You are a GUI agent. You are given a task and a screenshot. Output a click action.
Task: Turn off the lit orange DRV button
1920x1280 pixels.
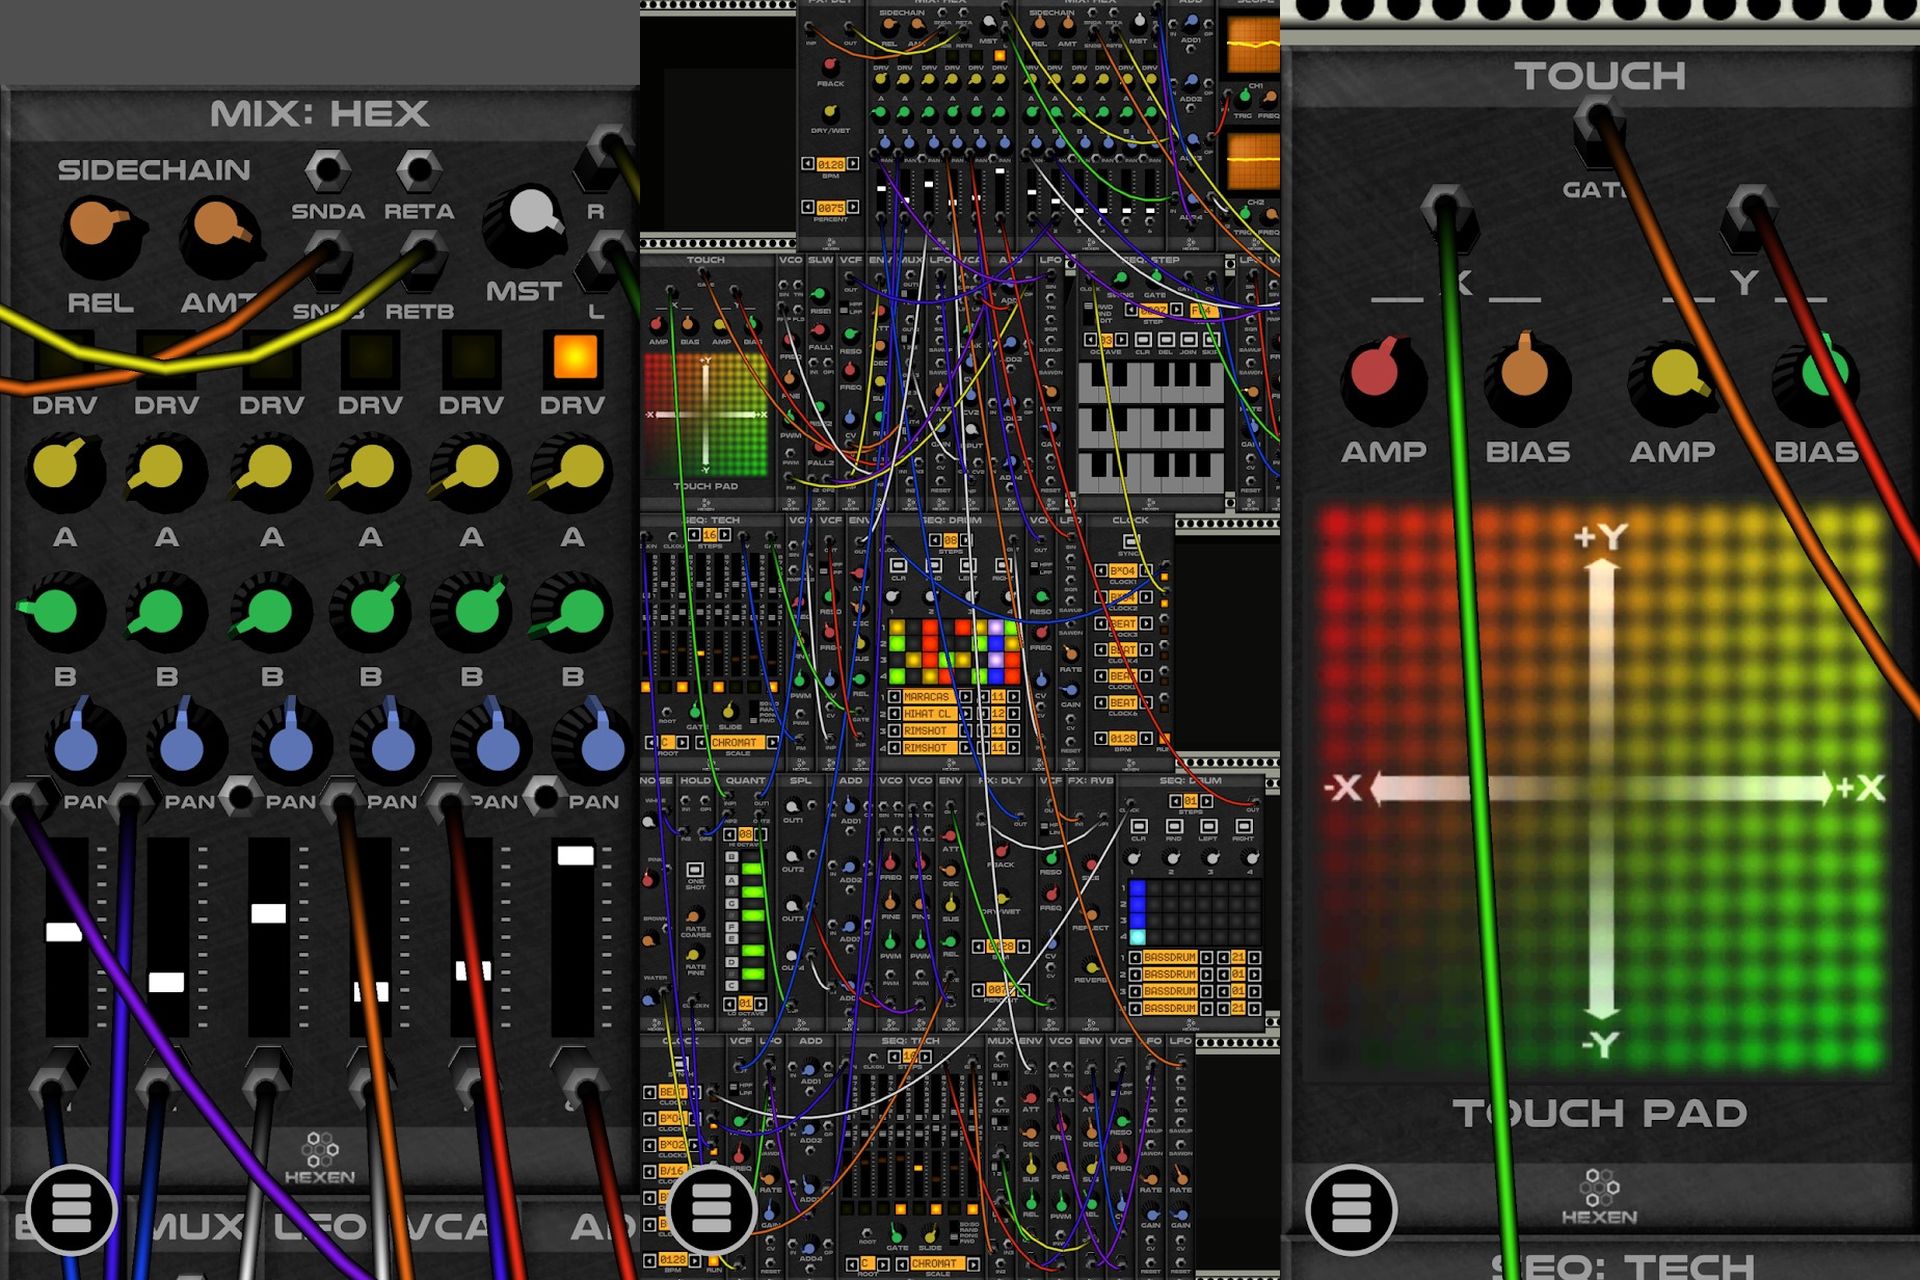click(x=574, y=357)
